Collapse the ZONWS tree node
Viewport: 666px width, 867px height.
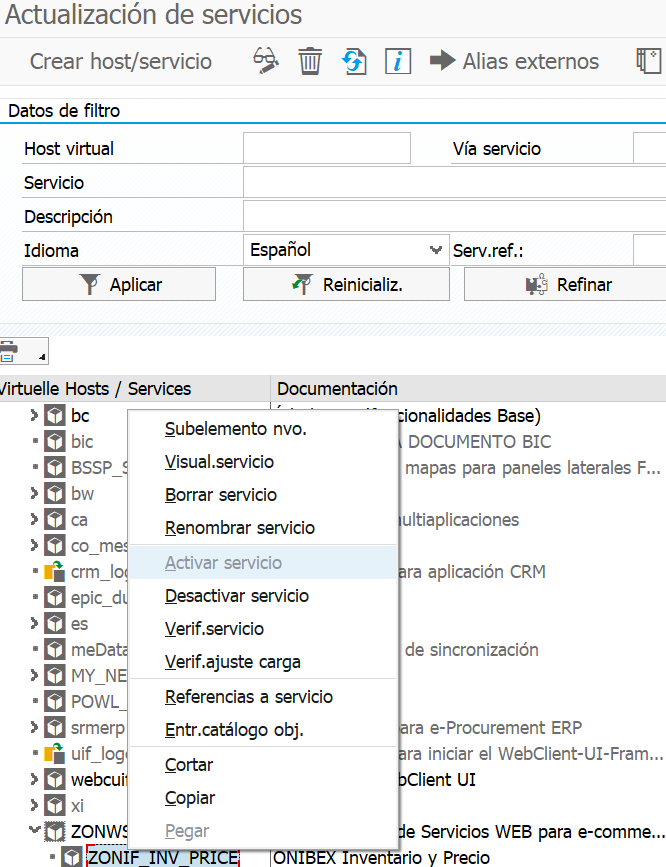tap(34, 831)
